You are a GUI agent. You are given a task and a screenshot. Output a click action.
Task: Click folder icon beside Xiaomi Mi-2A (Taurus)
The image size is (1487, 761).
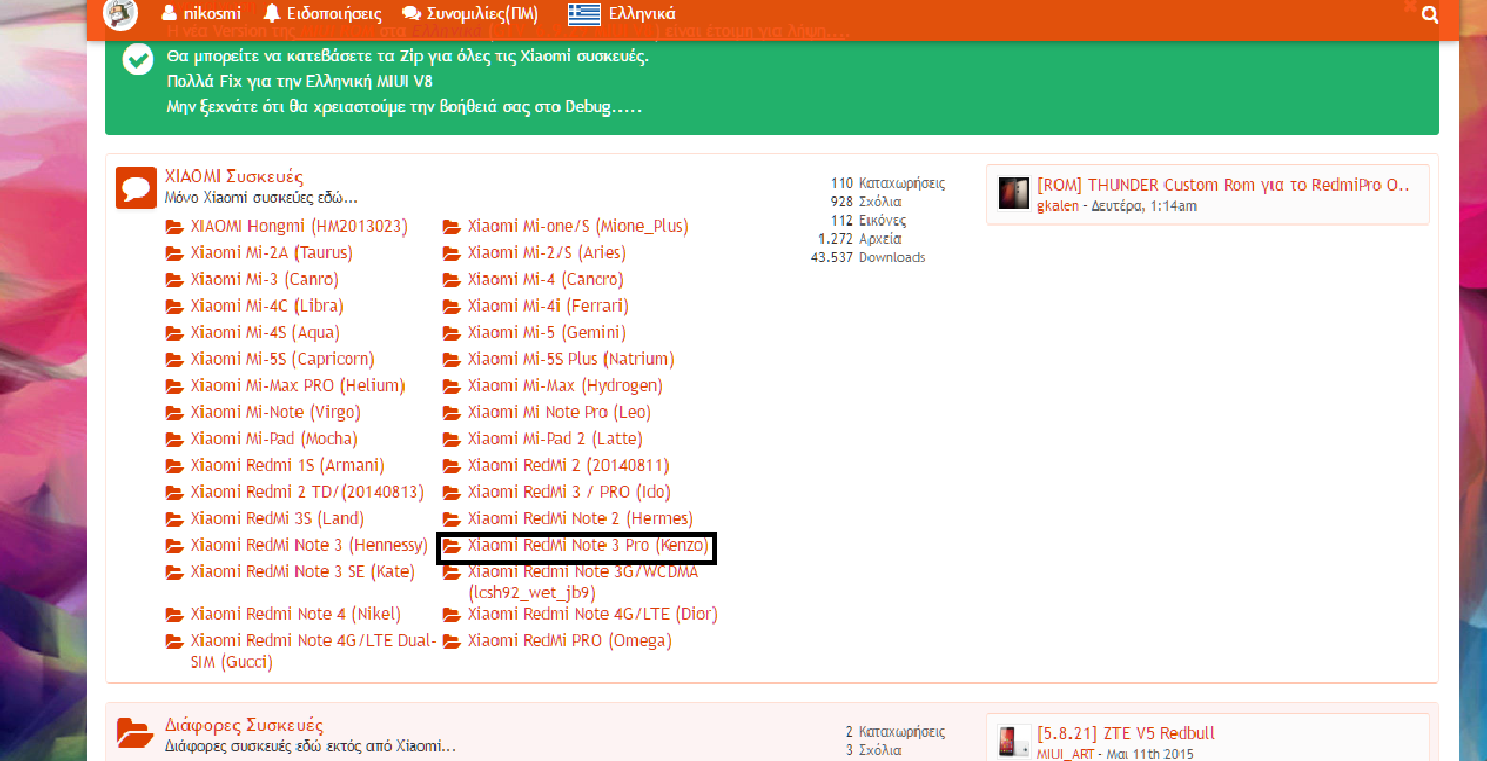[175, 253]
